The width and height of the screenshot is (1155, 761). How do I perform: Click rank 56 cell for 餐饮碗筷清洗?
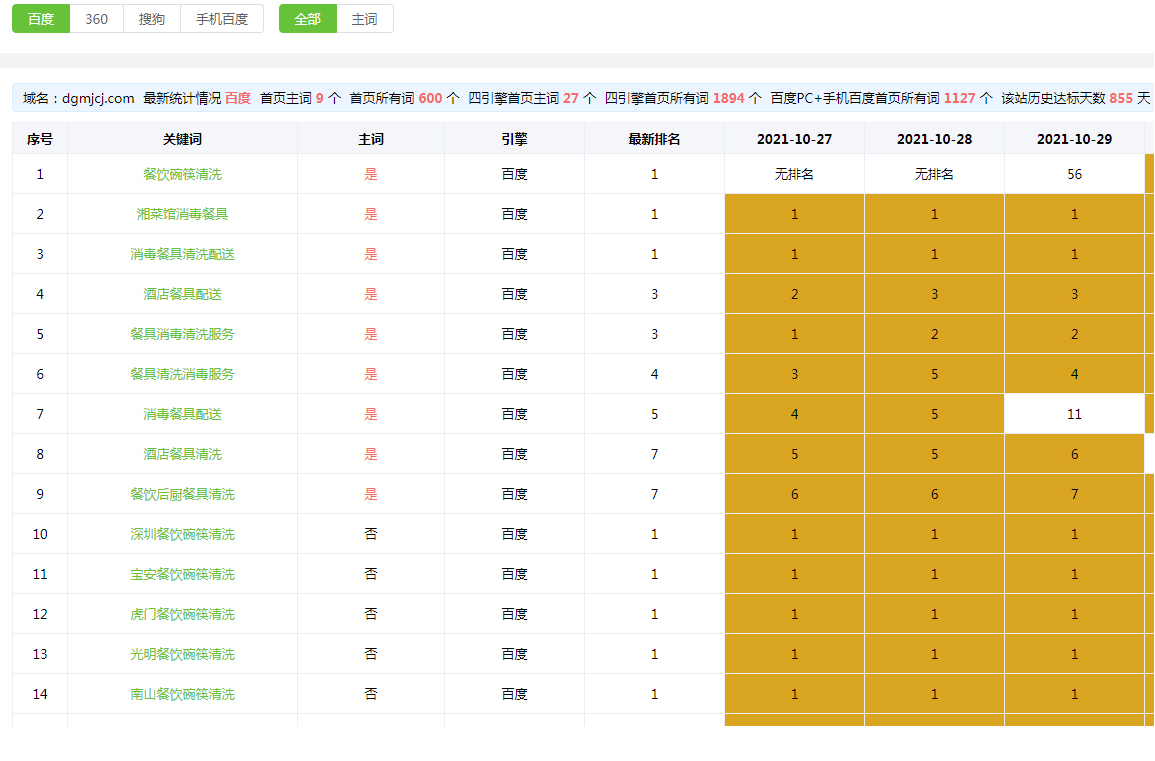coord(1074,174)
